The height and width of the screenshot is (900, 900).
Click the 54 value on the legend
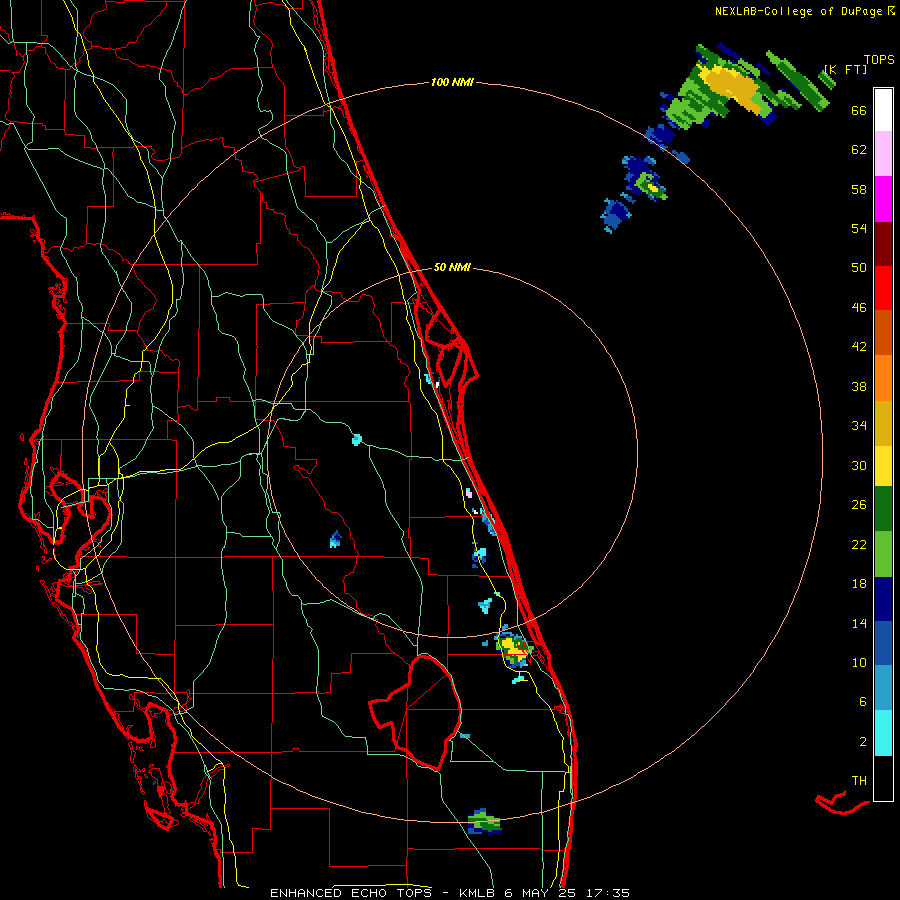(859, 229)
